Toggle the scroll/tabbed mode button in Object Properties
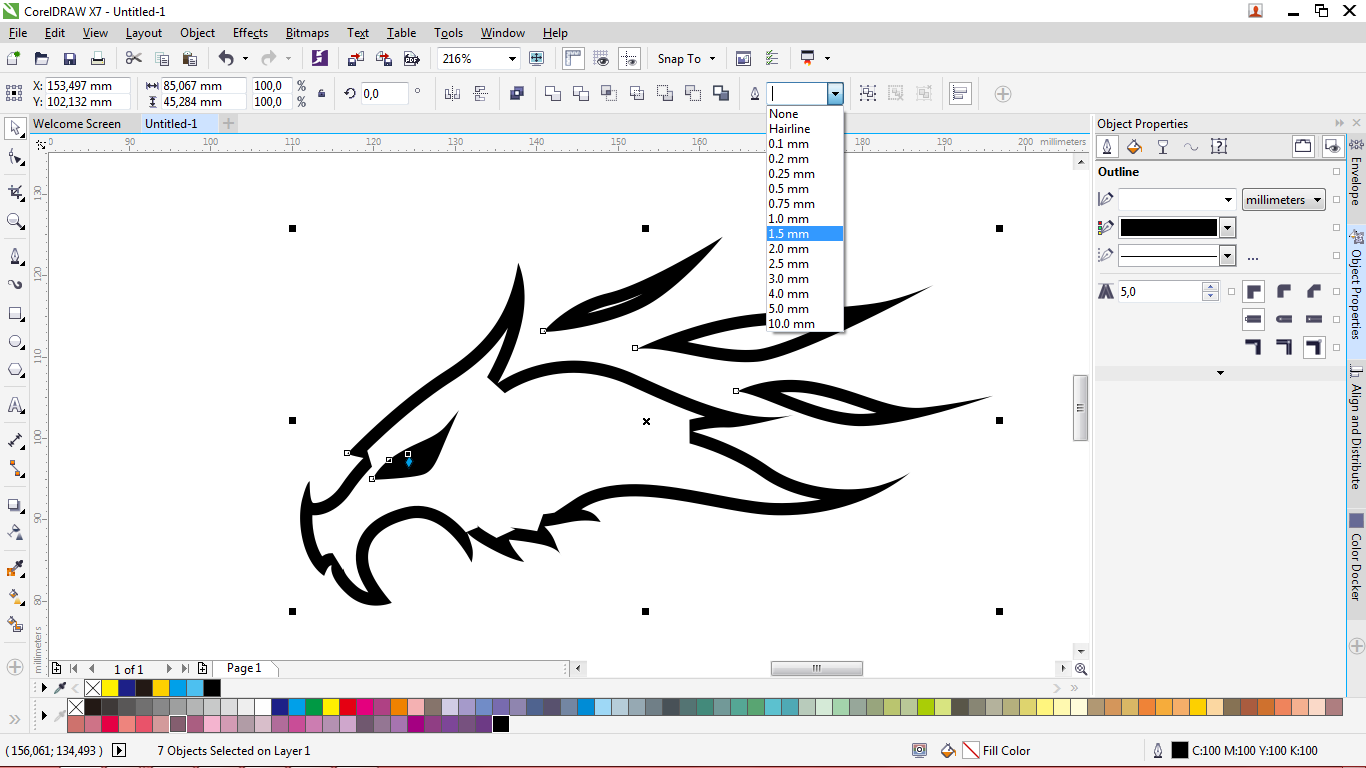Image resolution: width=1366 pixels, height=768 pixels. click(1303, 147)
